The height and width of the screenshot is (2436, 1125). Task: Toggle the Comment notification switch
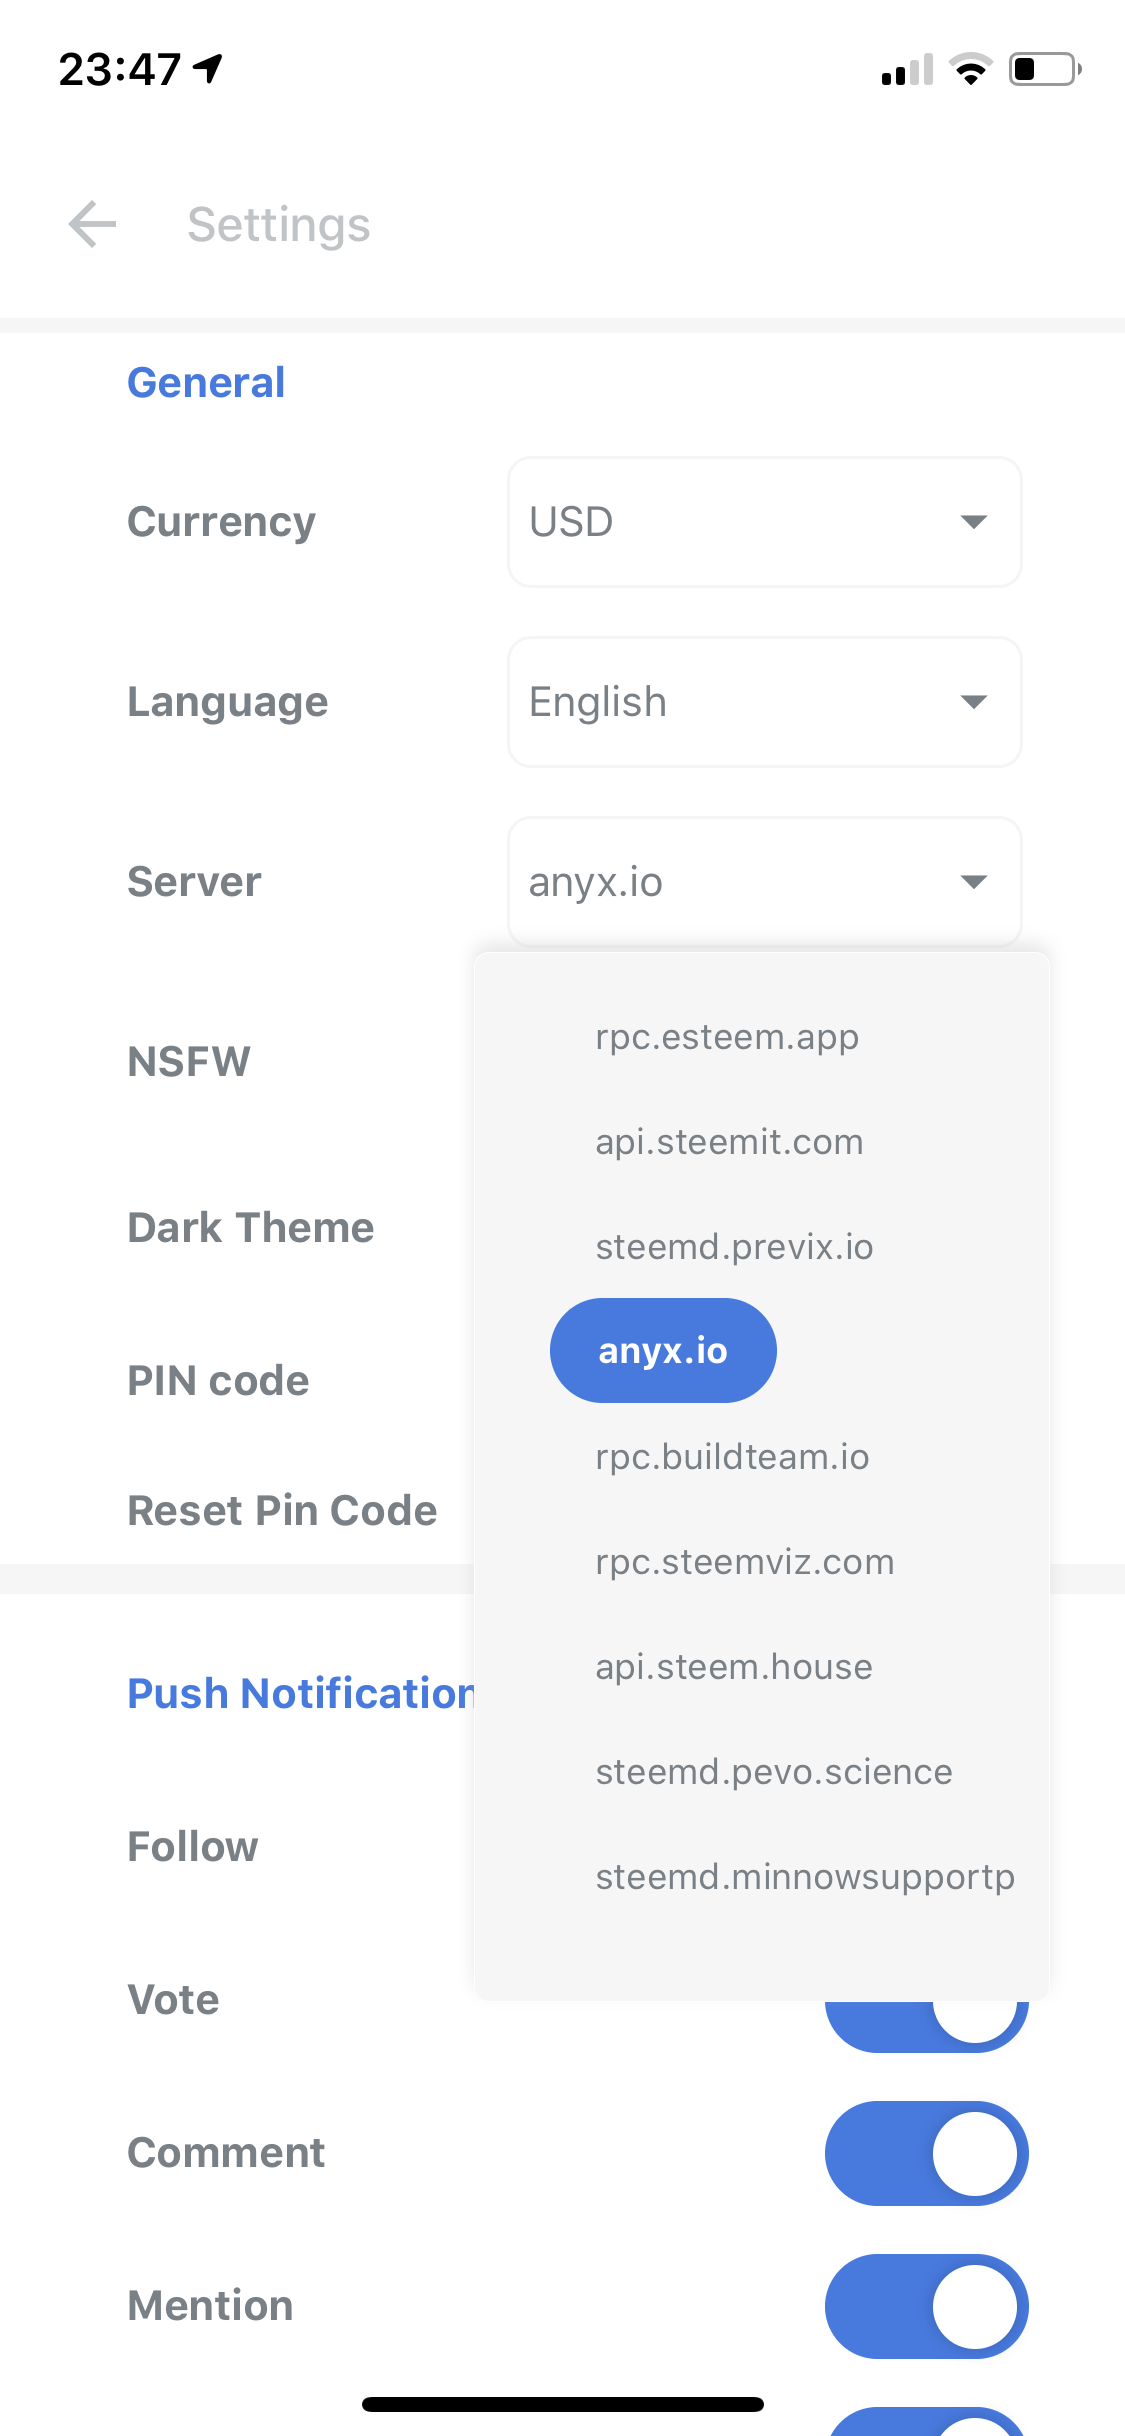click(x=926, y=2153)
